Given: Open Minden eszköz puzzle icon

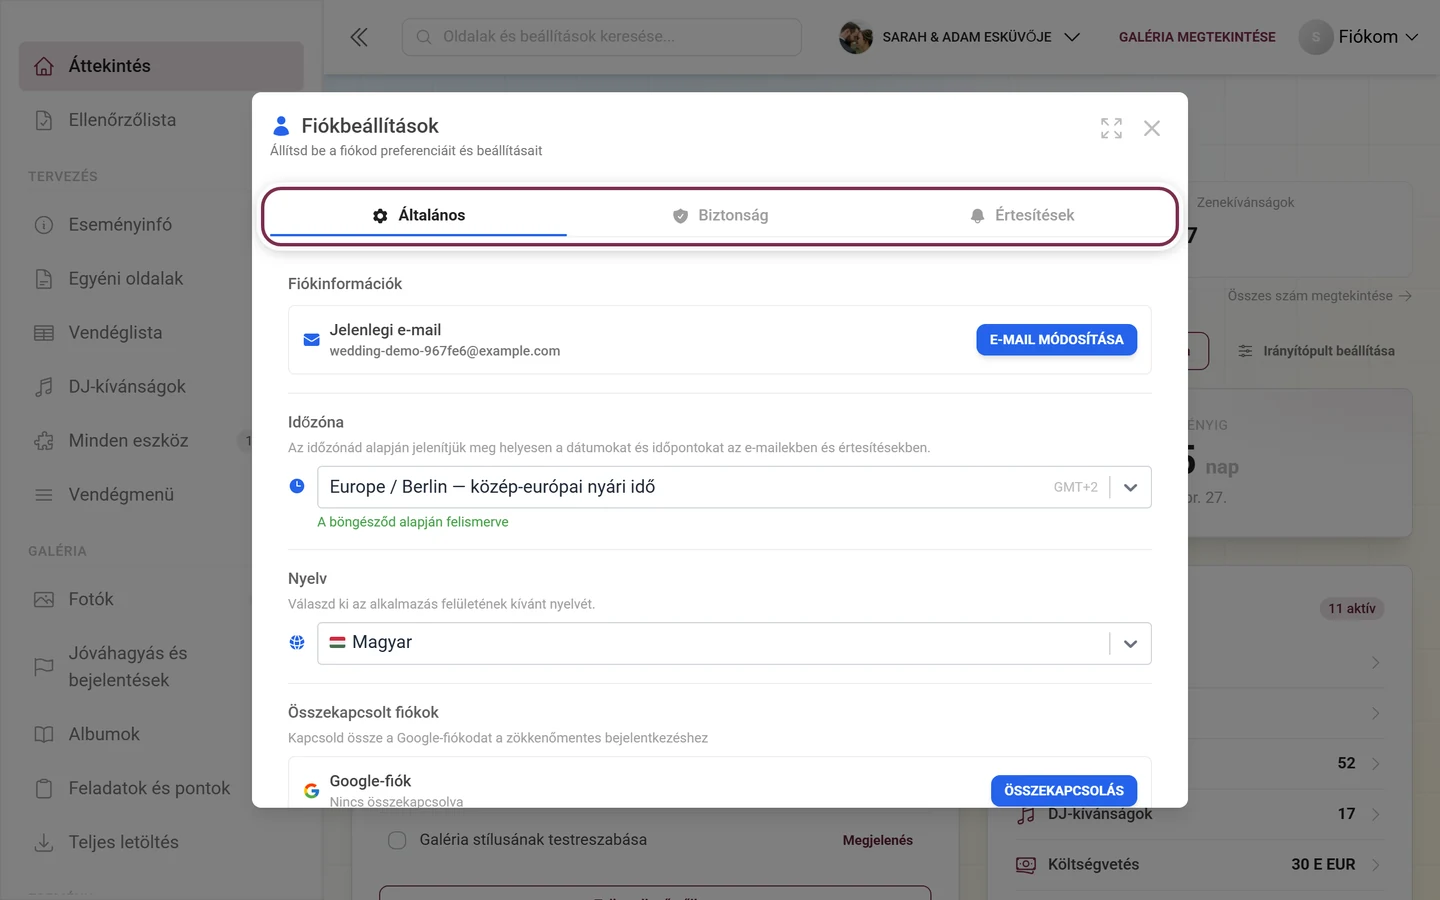Looking at the screenshot, I should pos(44,441).
